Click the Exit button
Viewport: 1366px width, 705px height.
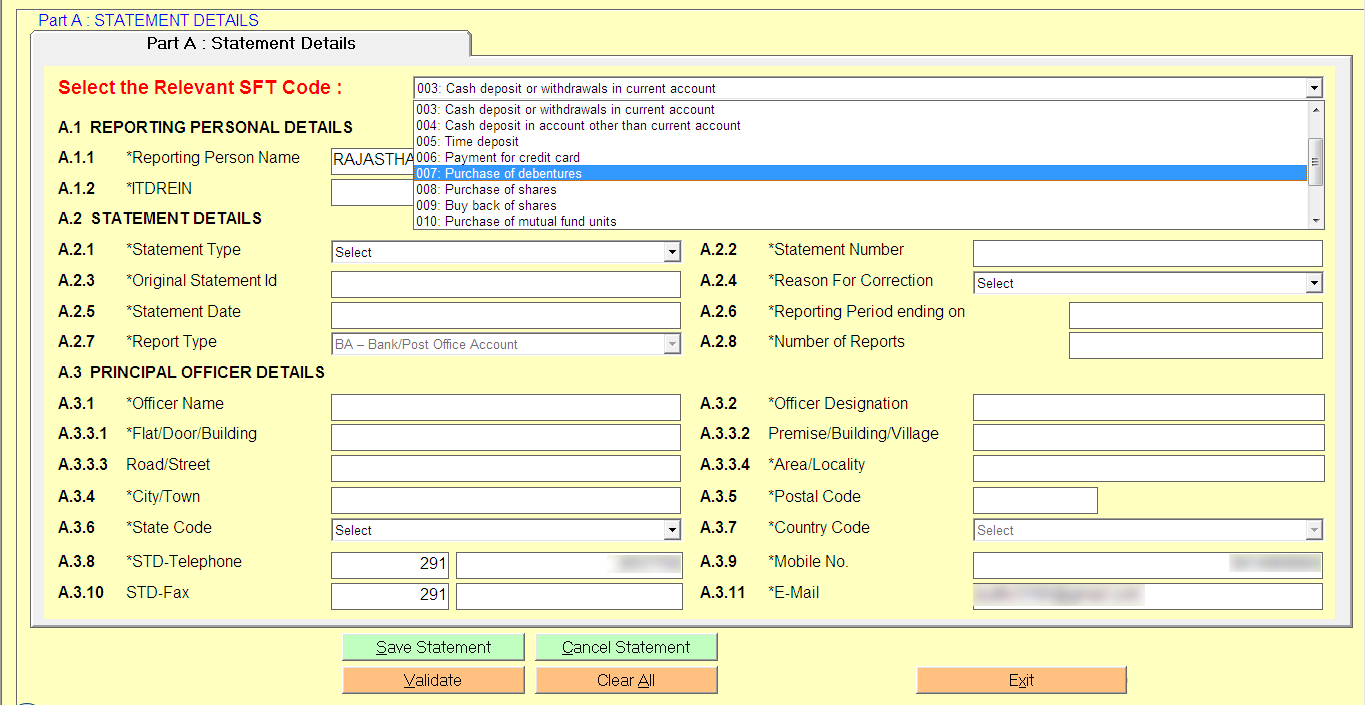pyautogui.click(x=1021, y=681)
